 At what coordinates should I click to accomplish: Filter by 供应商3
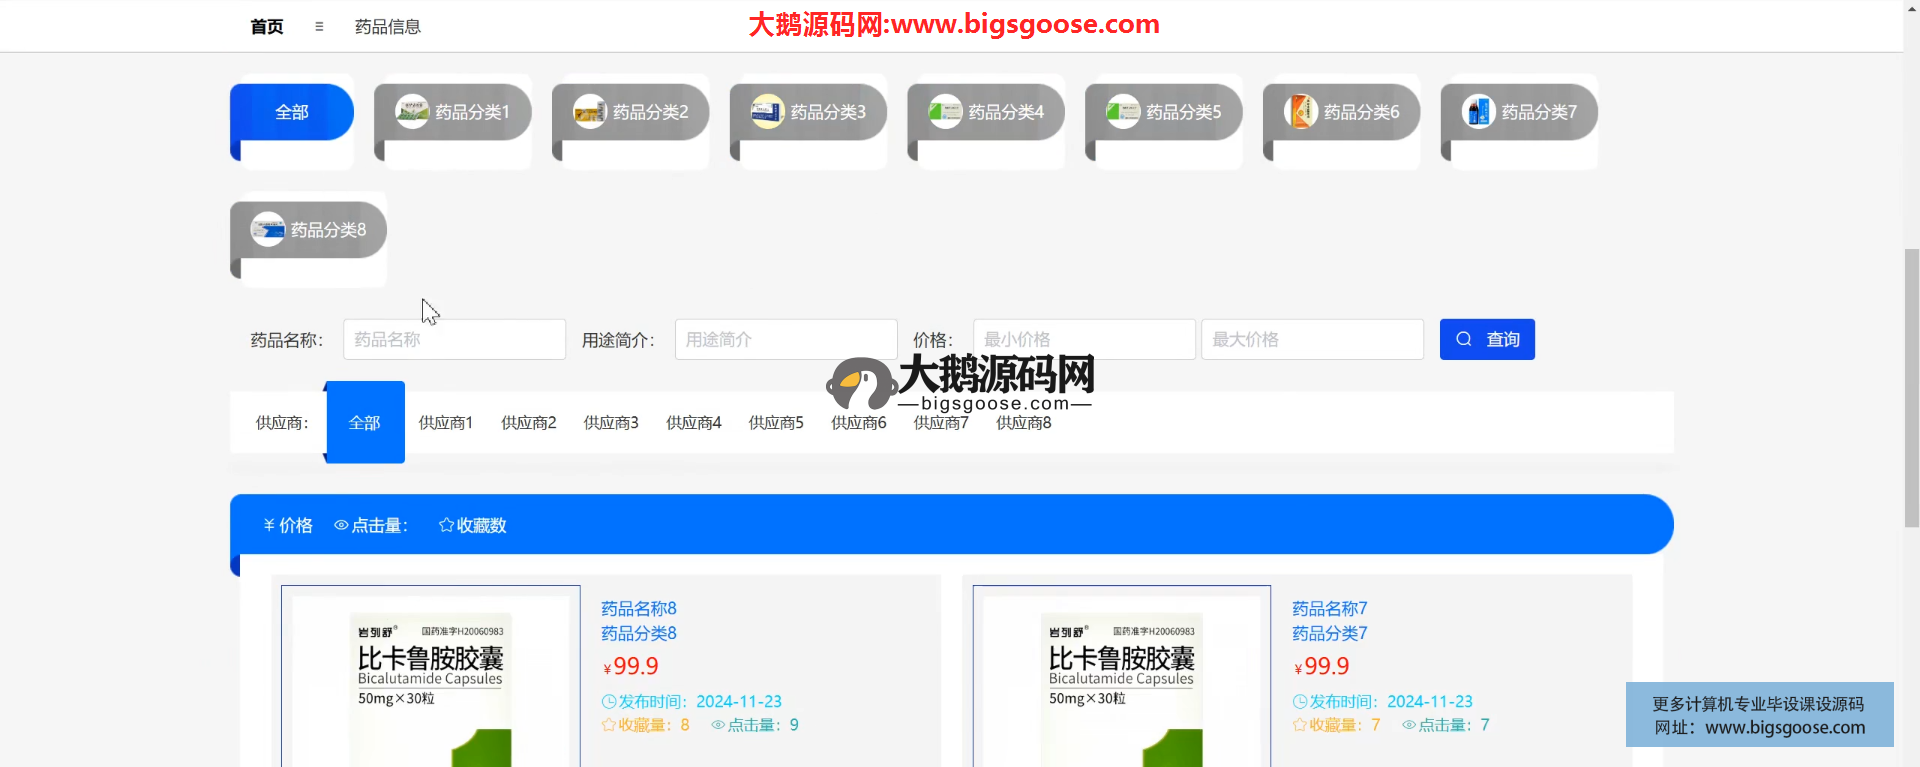click(x=611, y=423)
